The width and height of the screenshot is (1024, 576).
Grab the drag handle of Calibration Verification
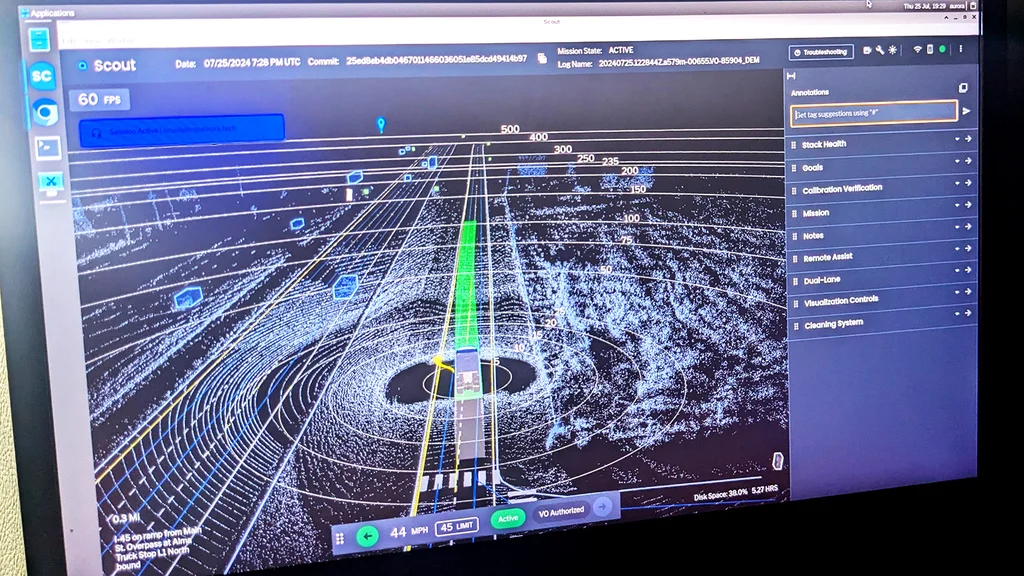794,191
